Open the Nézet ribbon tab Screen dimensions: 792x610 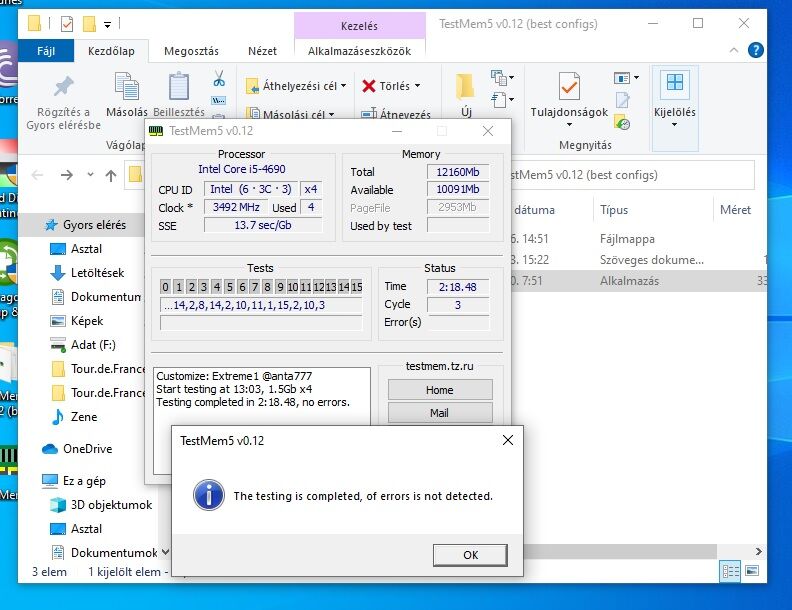point(262,51)
